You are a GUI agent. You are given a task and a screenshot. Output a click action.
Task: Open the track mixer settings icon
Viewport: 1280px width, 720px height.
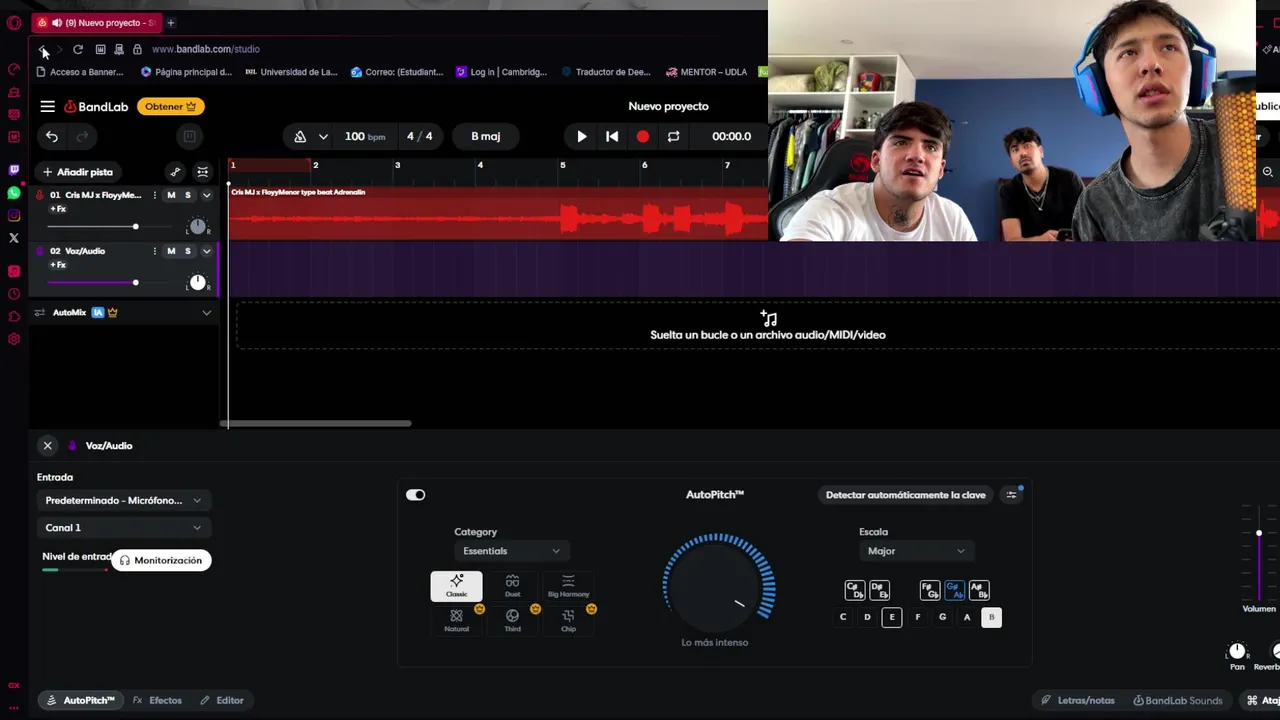tap(202, 172)
